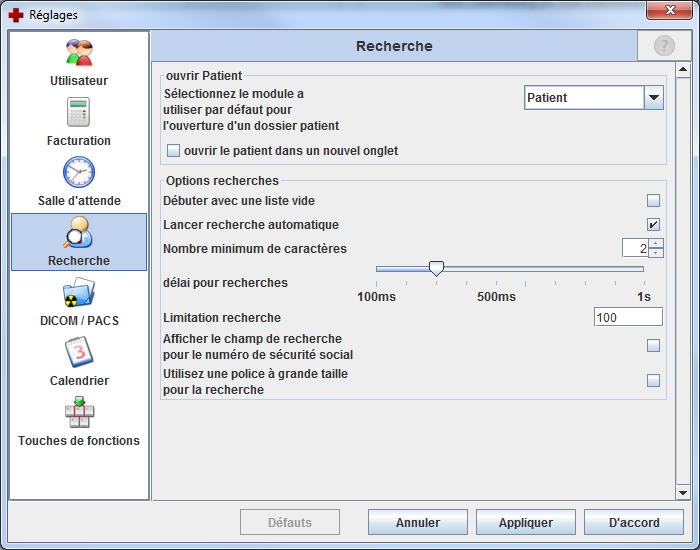
Task: Click the délai pour recherches slider handle
Action: (436, 268)
